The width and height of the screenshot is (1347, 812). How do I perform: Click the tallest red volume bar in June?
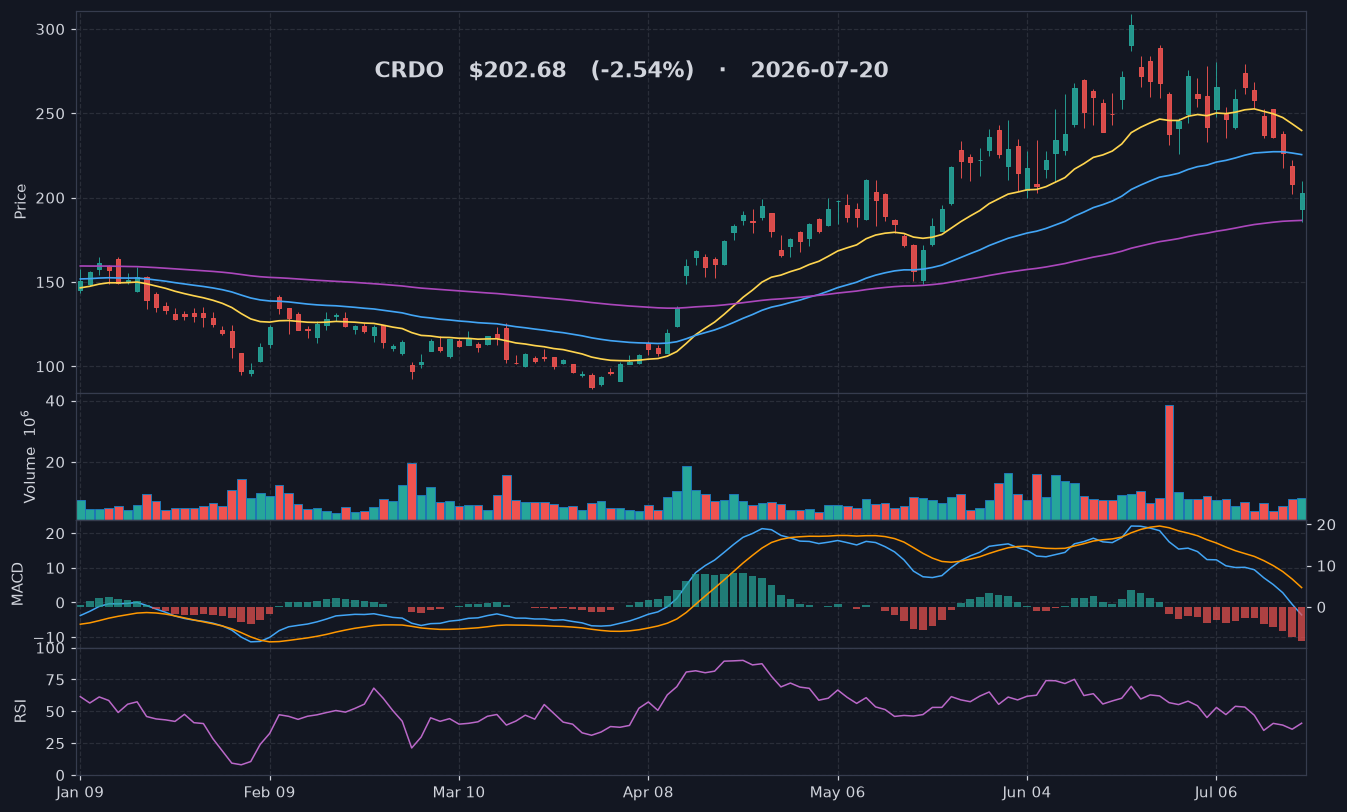tap(1169, 462)
